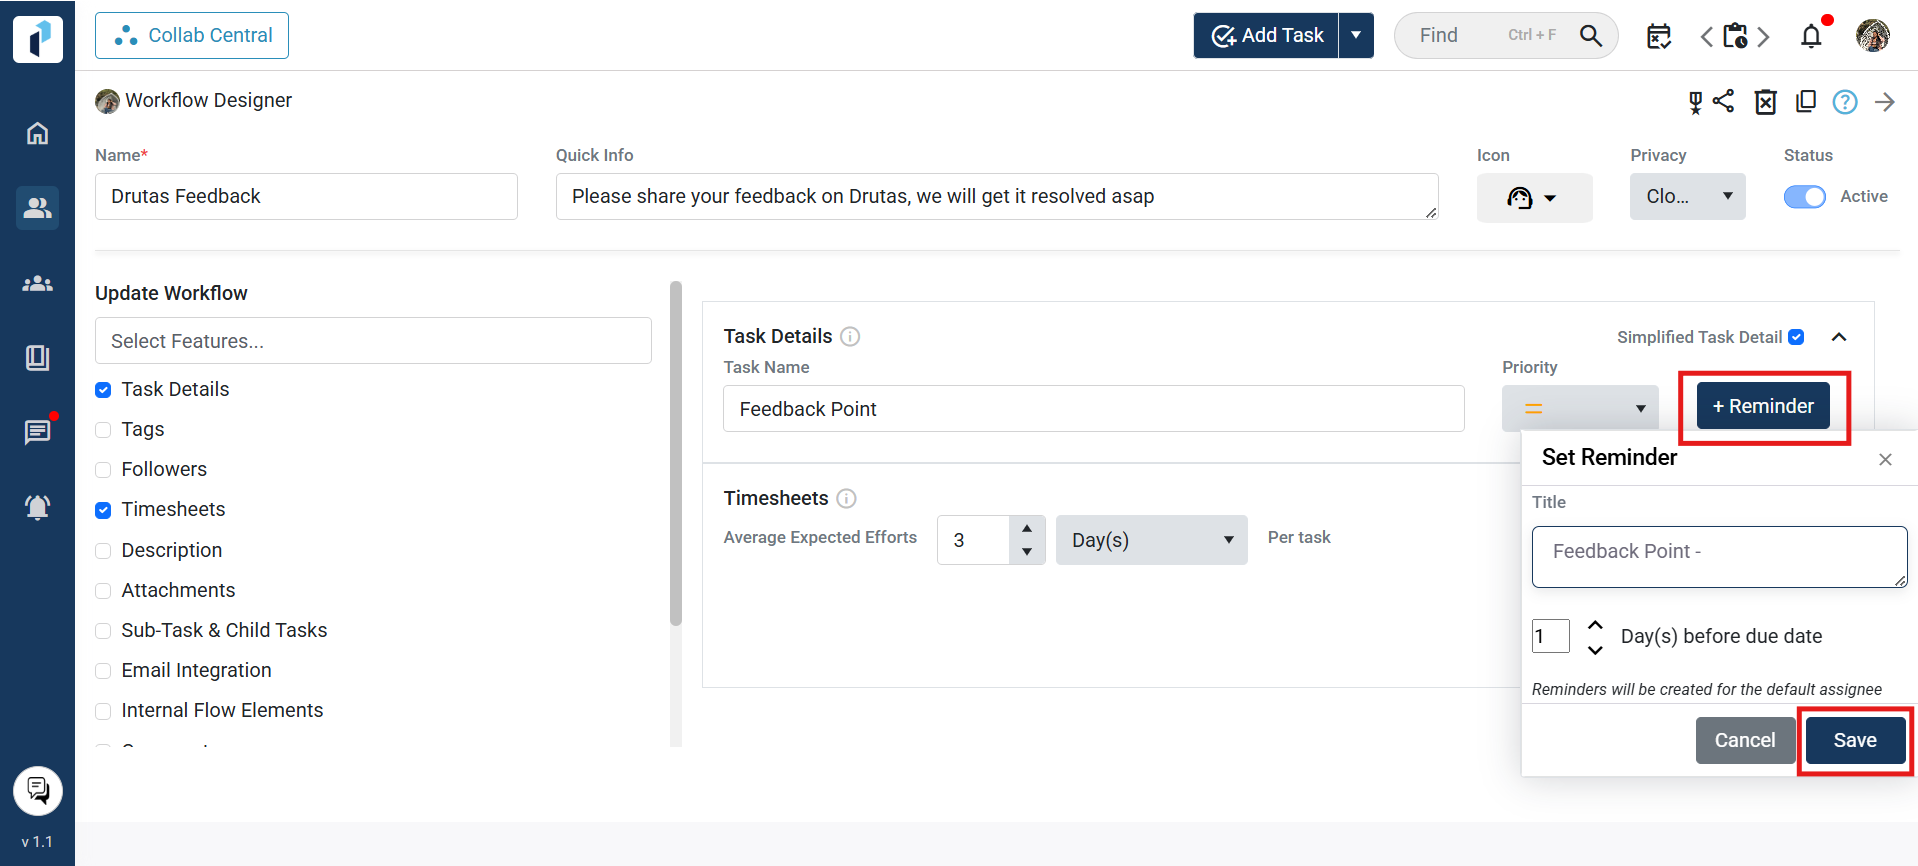Click the Cancel button in Set Reminder
This screenshot has height=866, width=1918.
(1745, 740)
